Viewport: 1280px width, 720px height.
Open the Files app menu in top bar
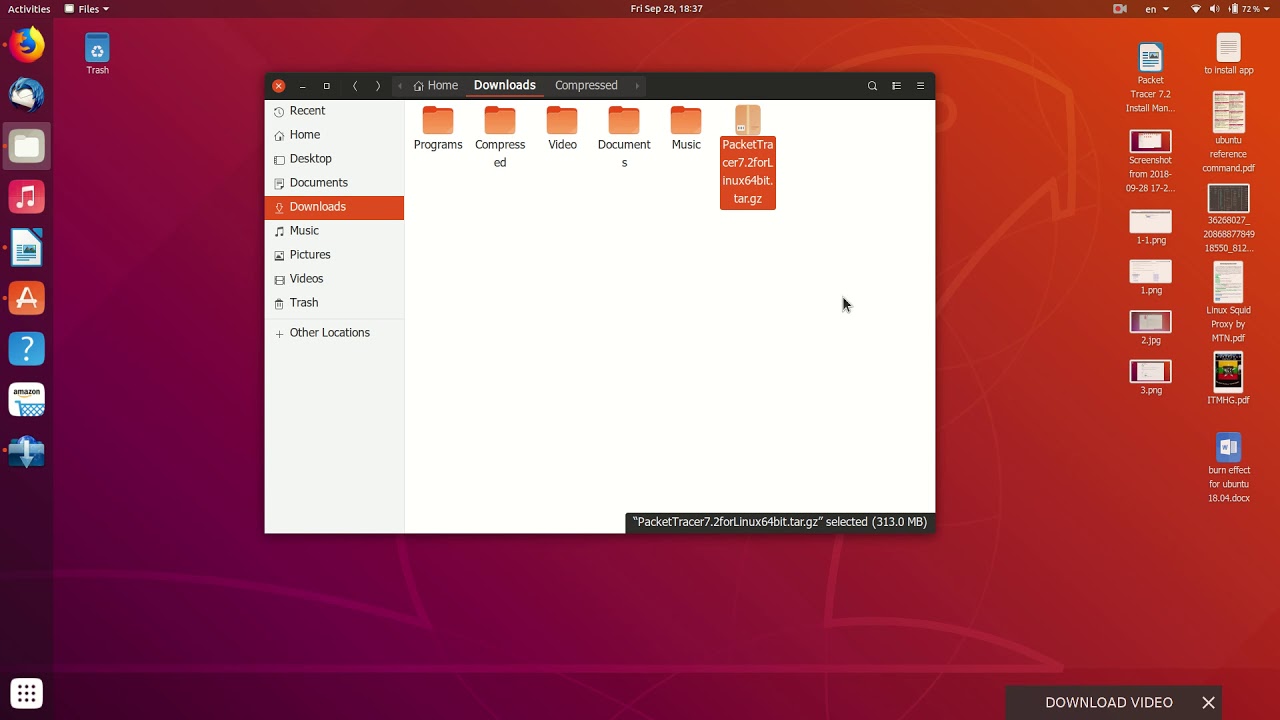[87, 9]
